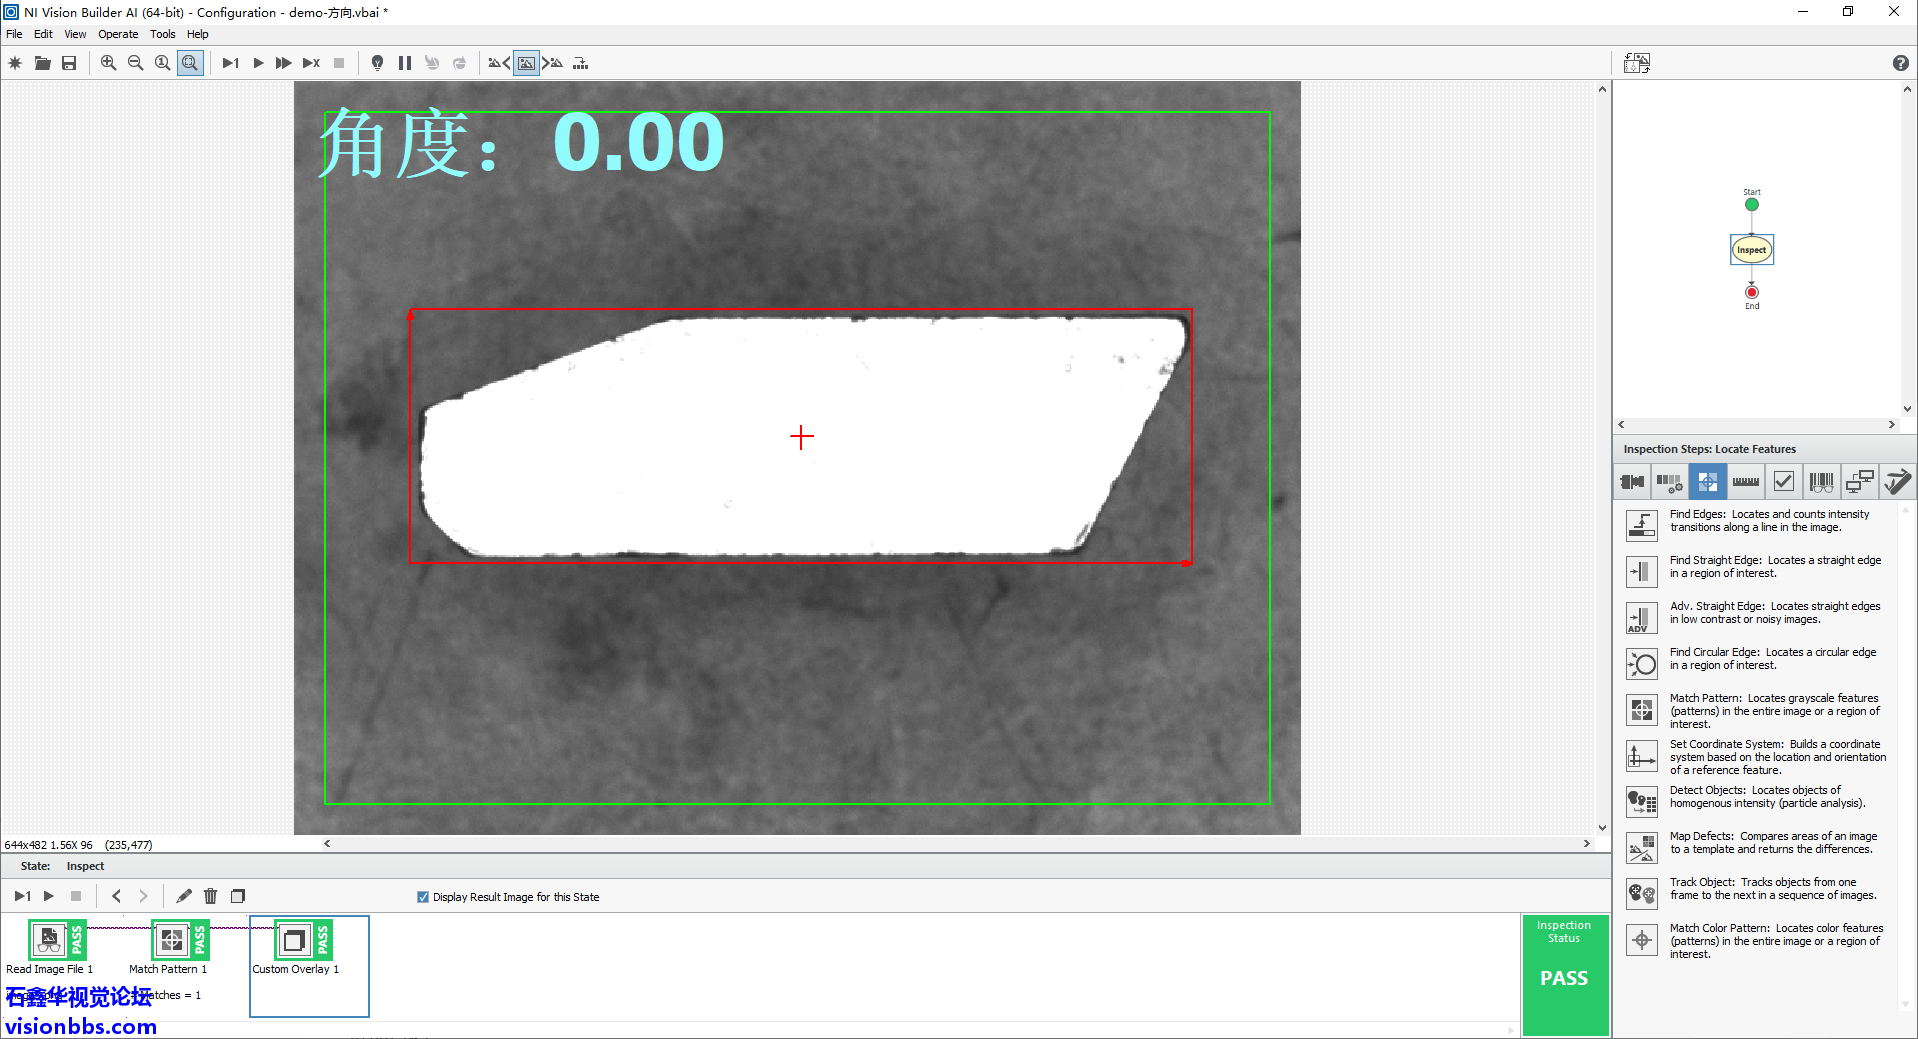The width and height of the screenshot is (1918, 1039).
Task: Toggle the Zoom to Fit button
Action: [x=190, y=63]
